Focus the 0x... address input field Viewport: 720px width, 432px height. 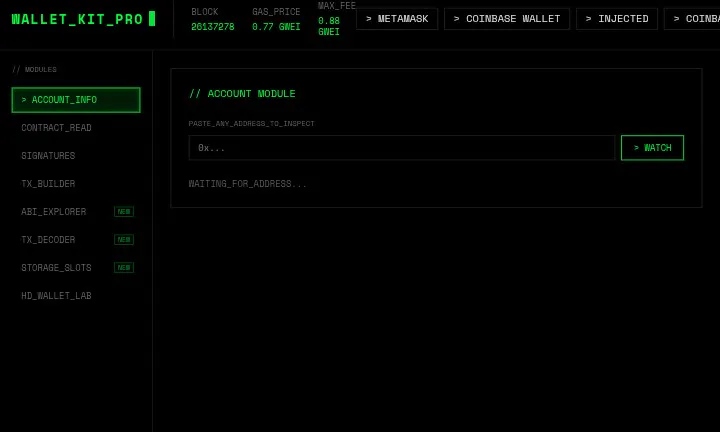402,148
